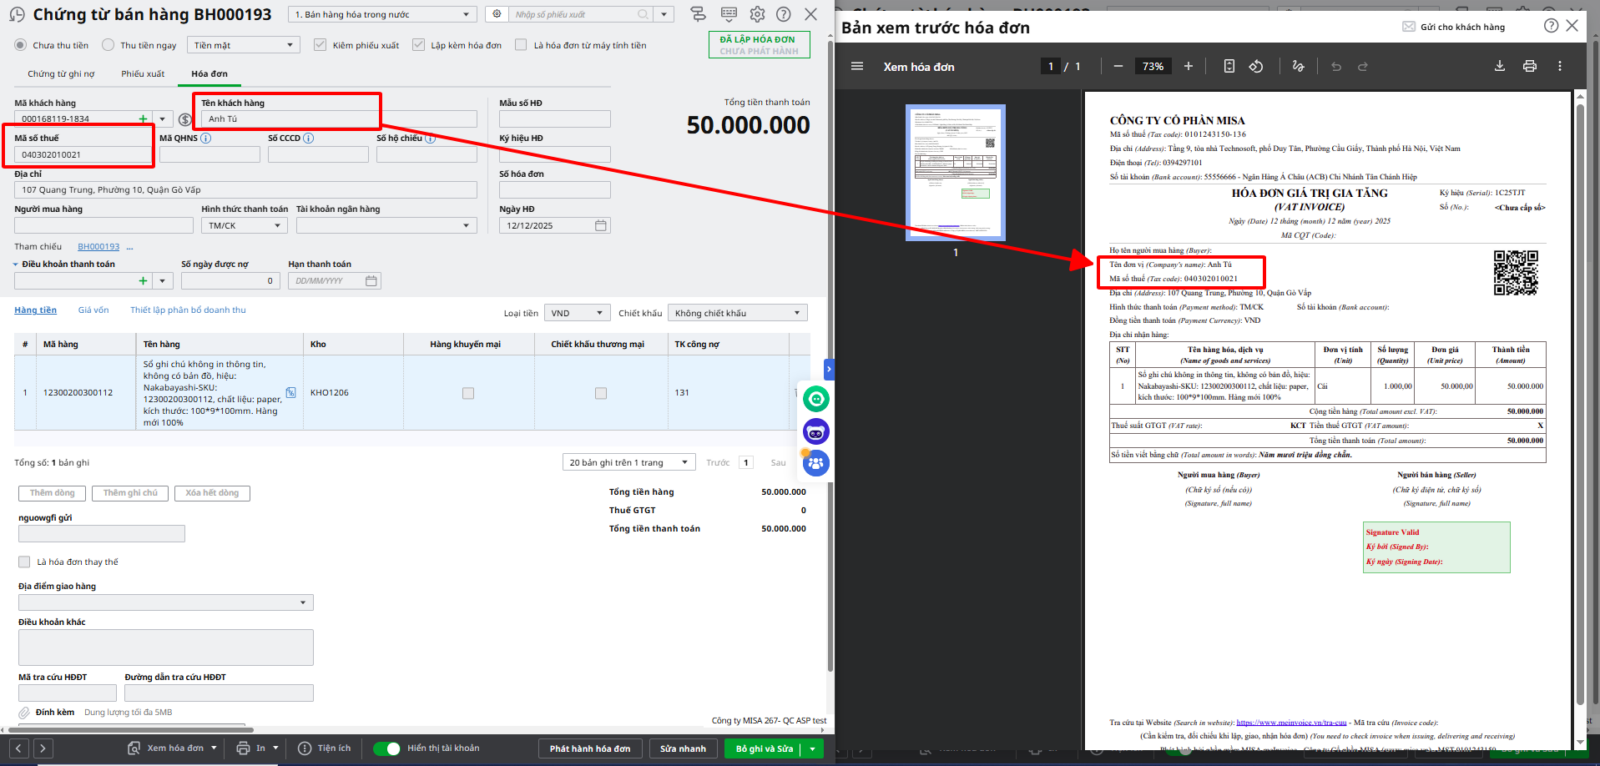Rotate the invoice preview page
The height and width of the screenshot is (766, 1600).
(1256, 66)
